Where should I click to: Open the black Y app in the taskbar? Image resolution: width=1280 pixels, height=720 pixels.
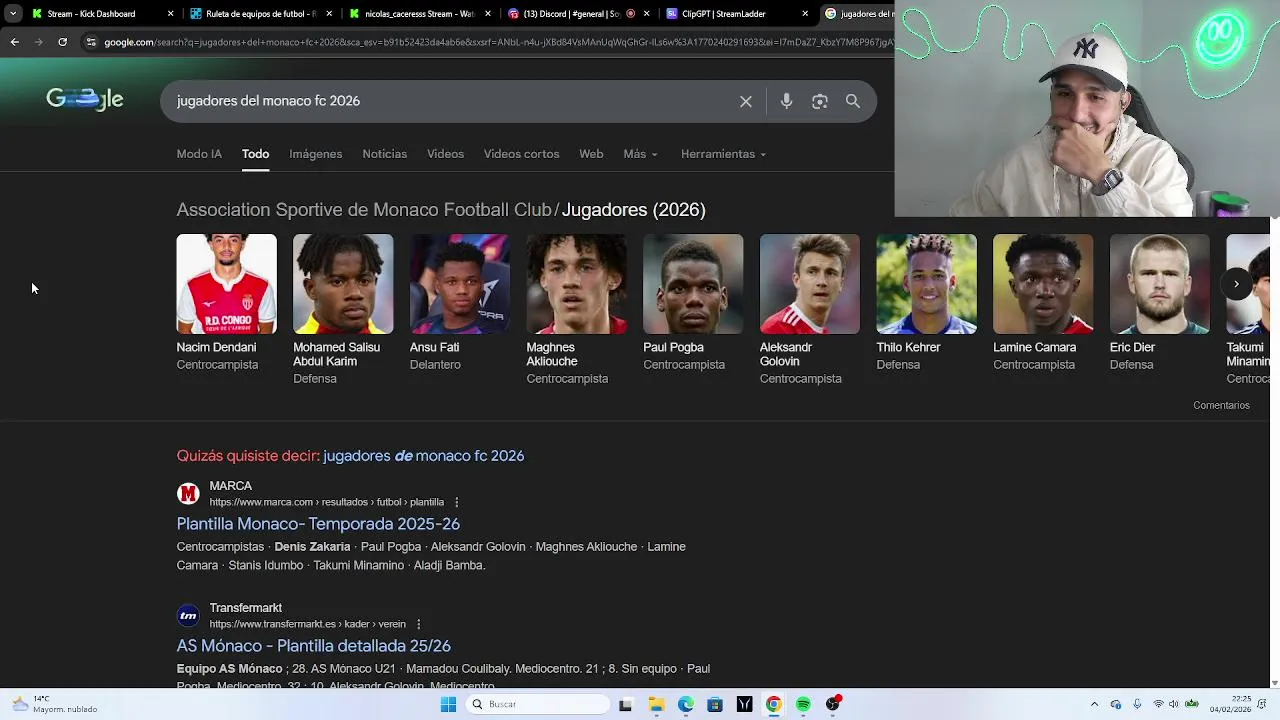744,704
